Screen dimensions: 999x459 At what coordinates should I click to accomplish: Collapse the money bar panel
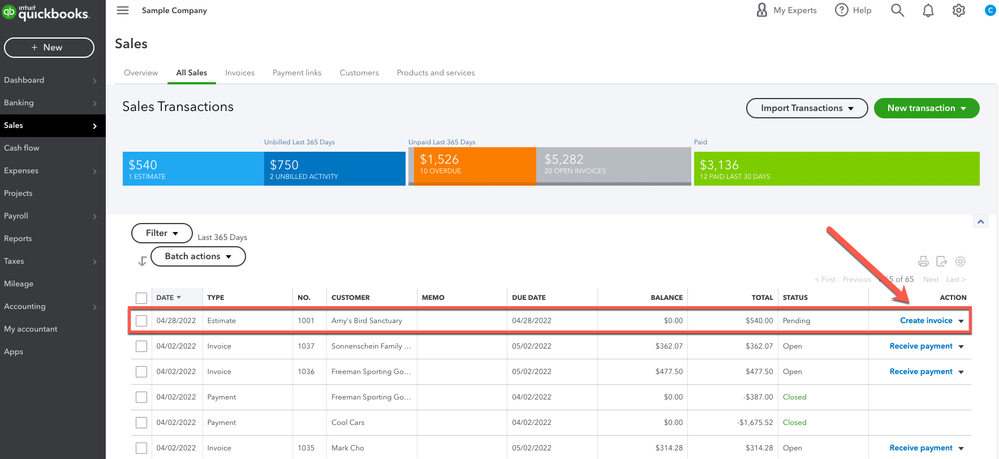tap(980, 221)
